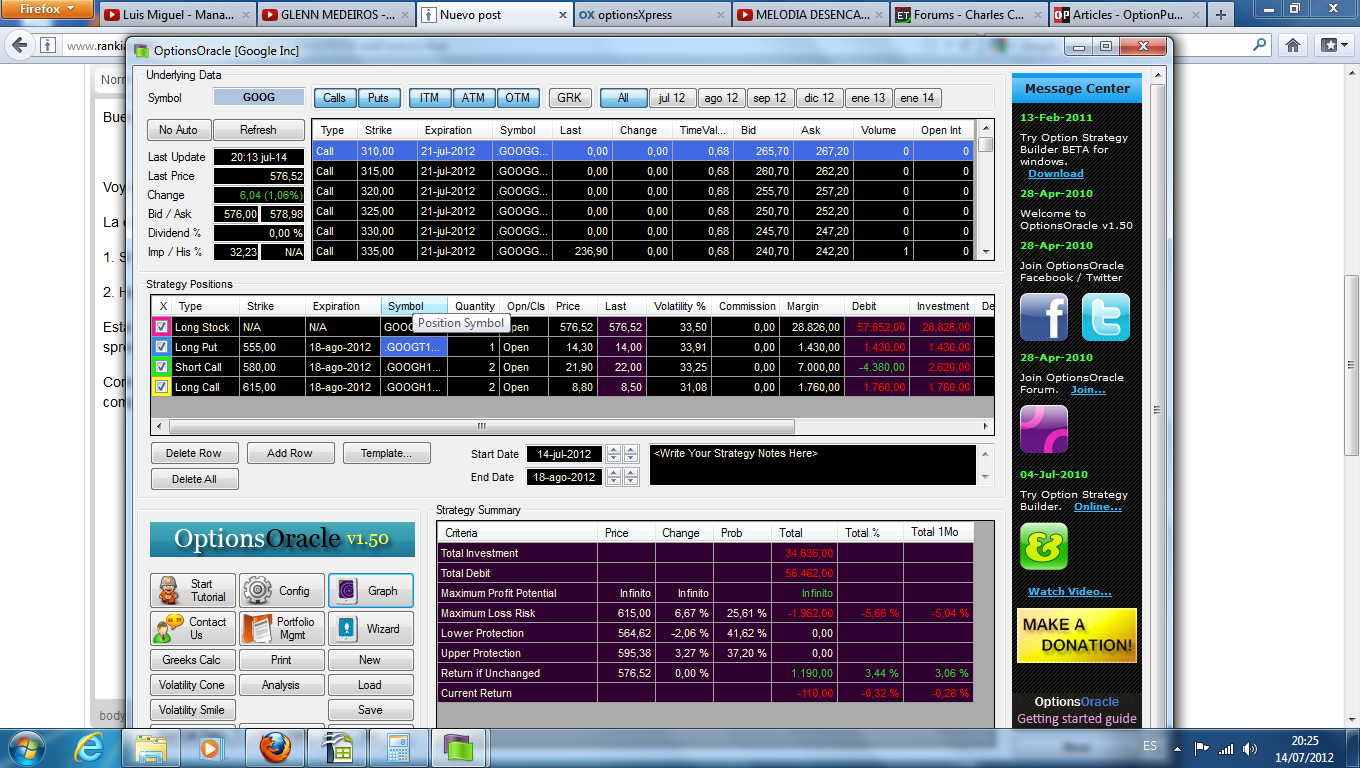1360x768 pixels.
Task: Click the green Strategy Builder icon
Action: point(1043,546)
